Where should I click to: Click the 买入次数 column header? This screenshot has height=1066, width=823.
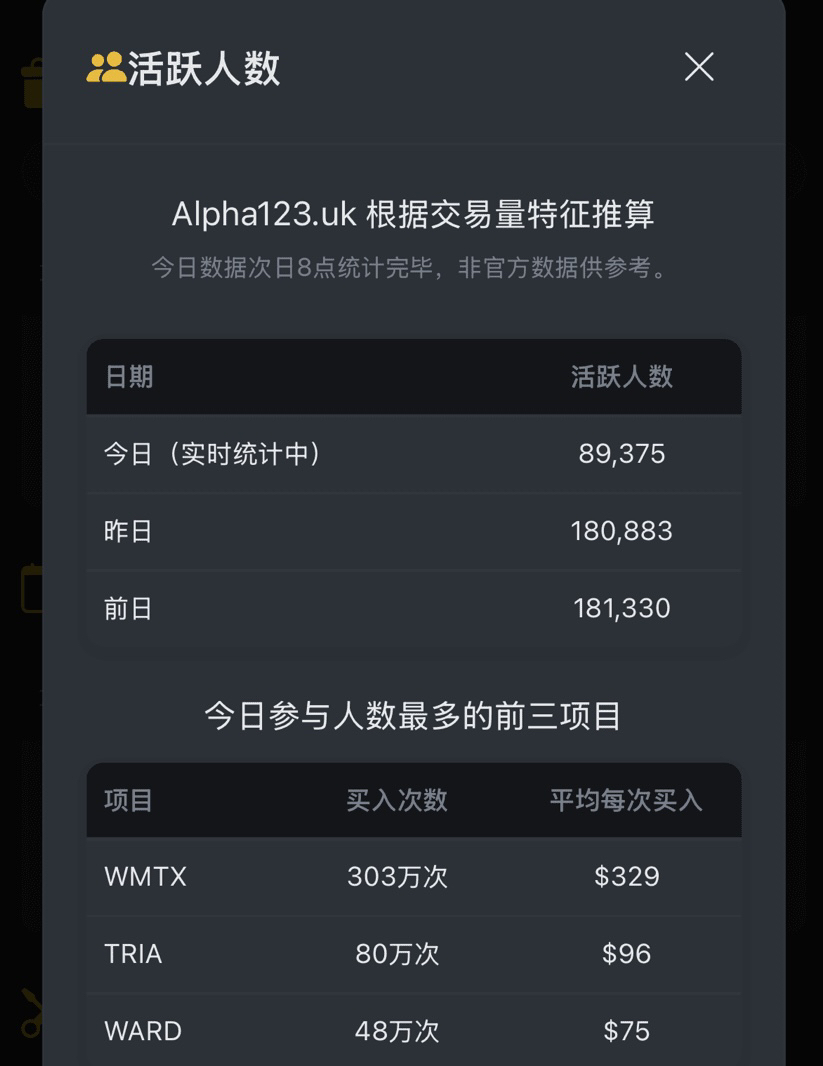pyautogui.click(x=397, y=800)
